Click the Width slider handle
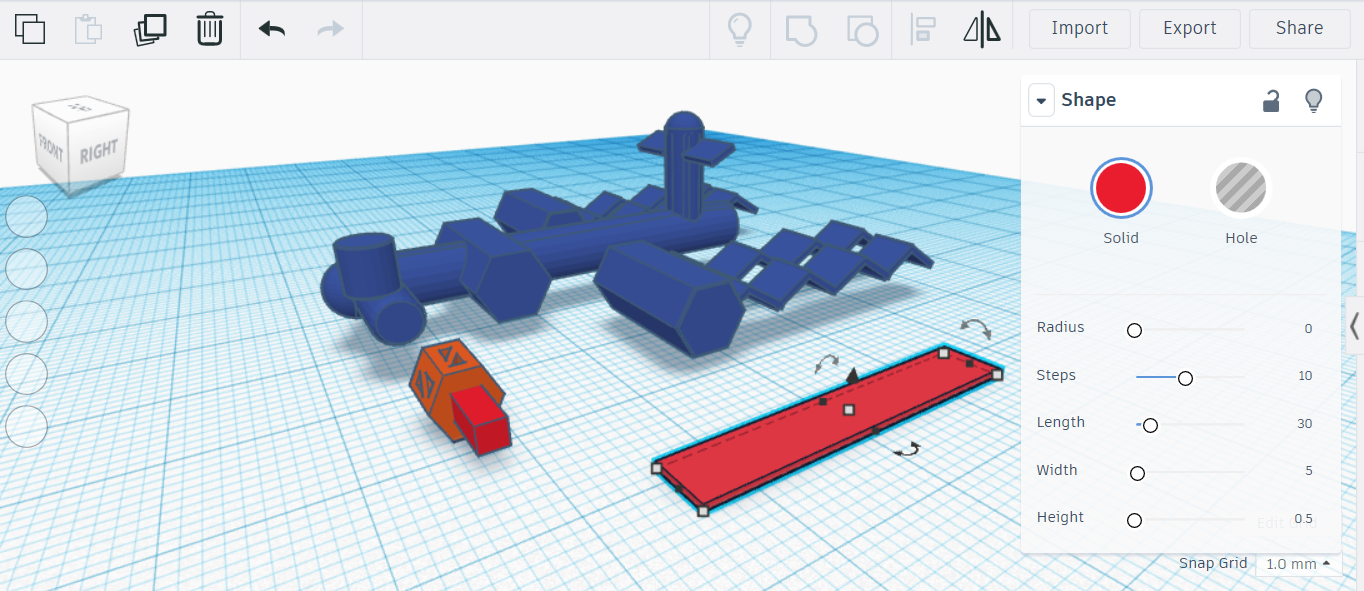The width and height of the screenshot is (1364, 591). pos(1137,473)
